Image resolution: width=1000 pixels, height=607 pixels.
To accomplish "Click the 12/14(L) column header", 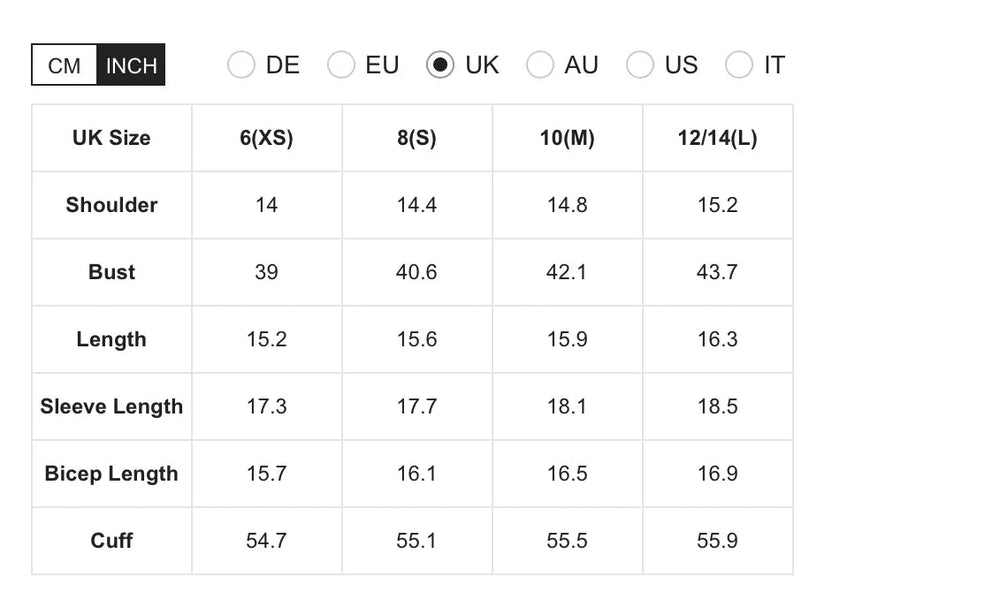I will pos(717,138).
